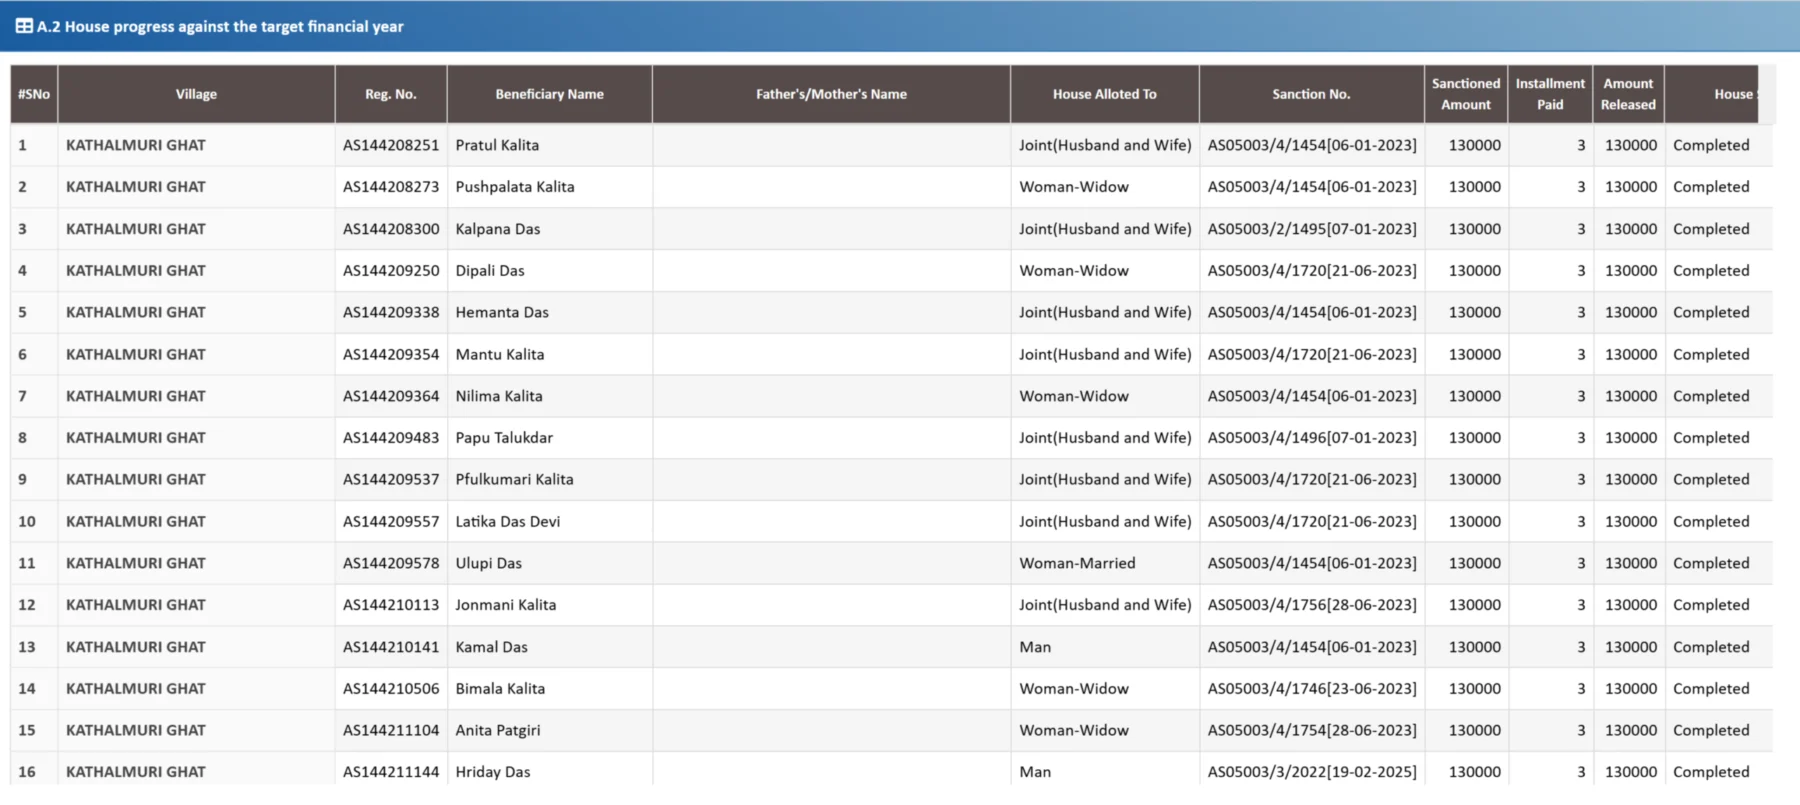Click beneficiary Latika Das Devi
Image resolution: width=1800 pixels, height=805 pixels.
click(508, 521)
